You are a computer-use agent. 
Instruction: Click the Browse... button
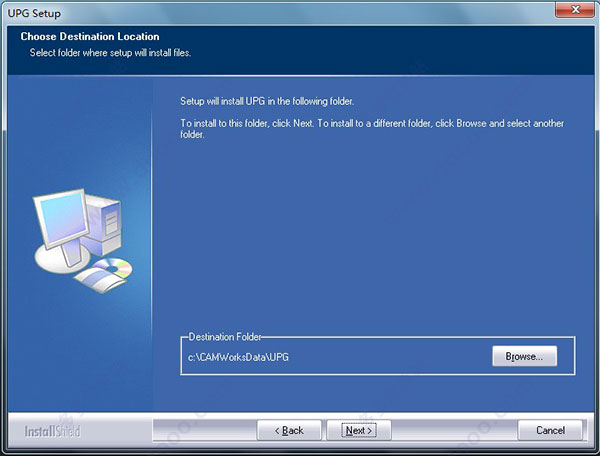coord(524,356)
